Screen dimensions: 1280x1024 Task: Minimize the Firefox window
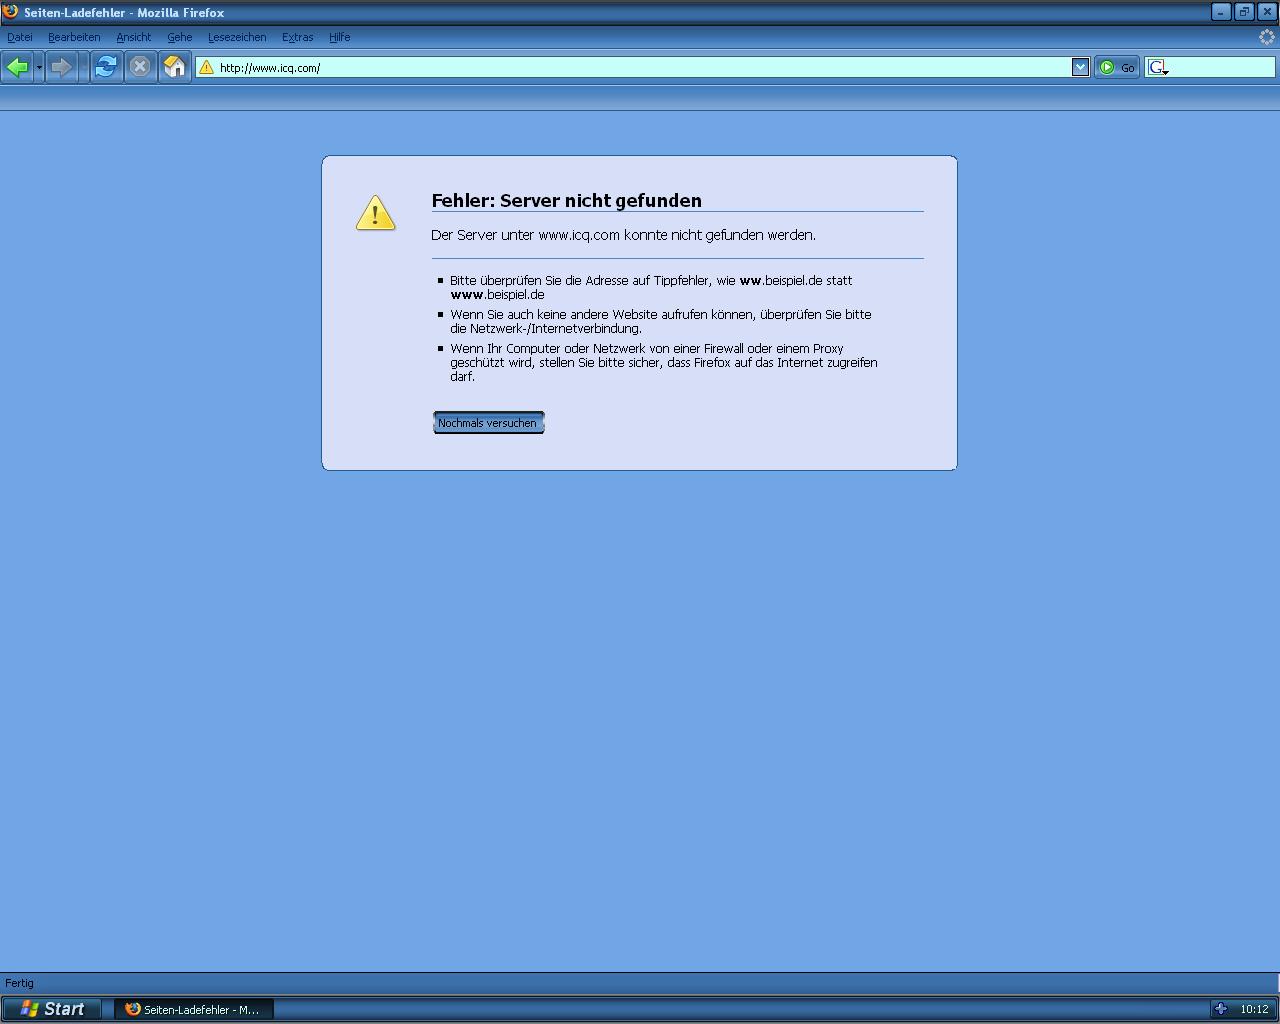coord(1221,12)
